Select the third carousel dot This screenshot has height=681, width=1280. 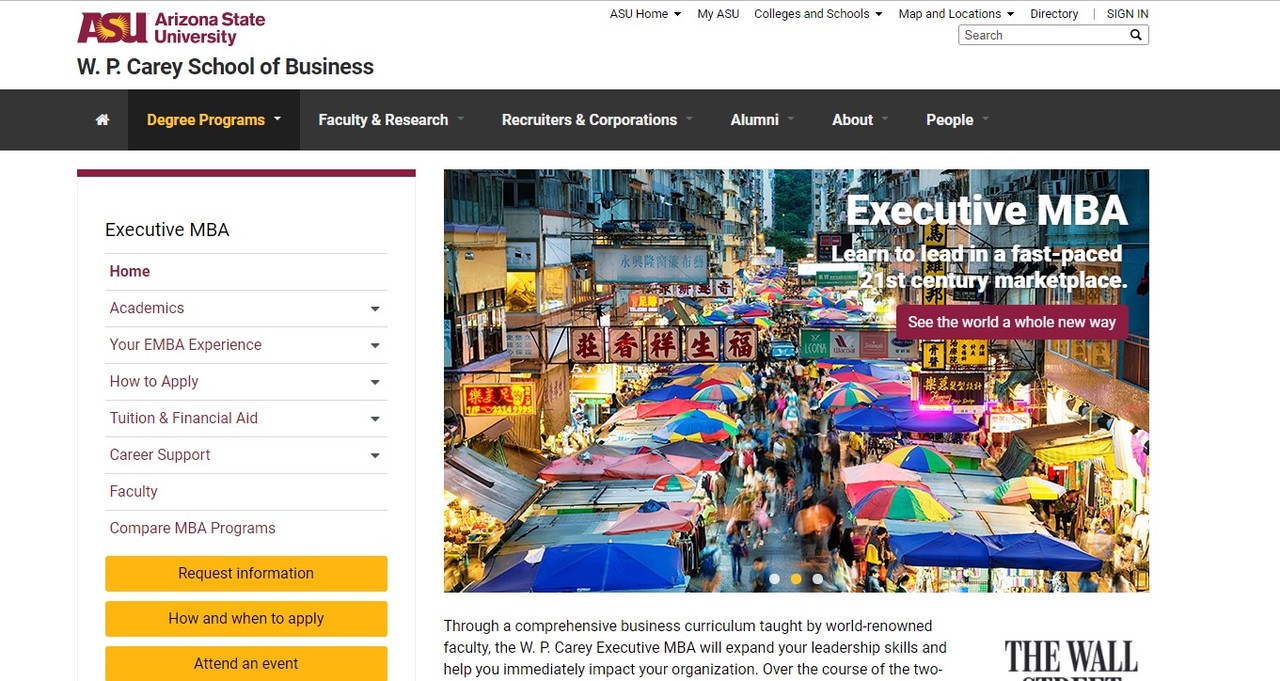[818, 578]
